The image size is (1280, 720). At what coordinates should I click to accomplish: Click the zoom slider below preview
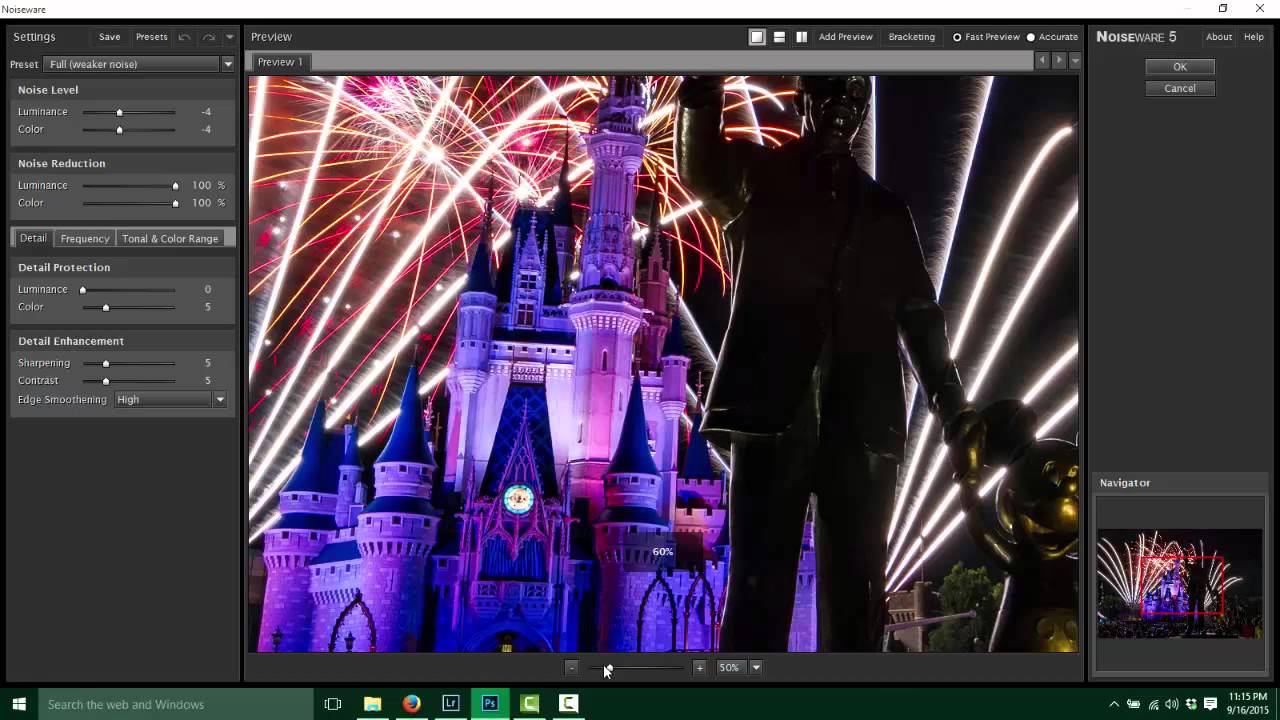[x=636, y=667]
